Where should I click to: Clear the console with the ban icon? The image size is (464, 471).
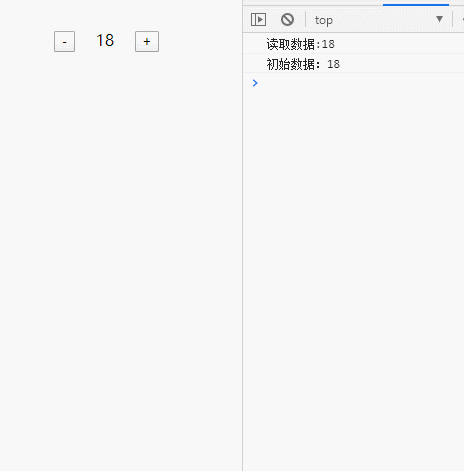[x=287, y=20]
